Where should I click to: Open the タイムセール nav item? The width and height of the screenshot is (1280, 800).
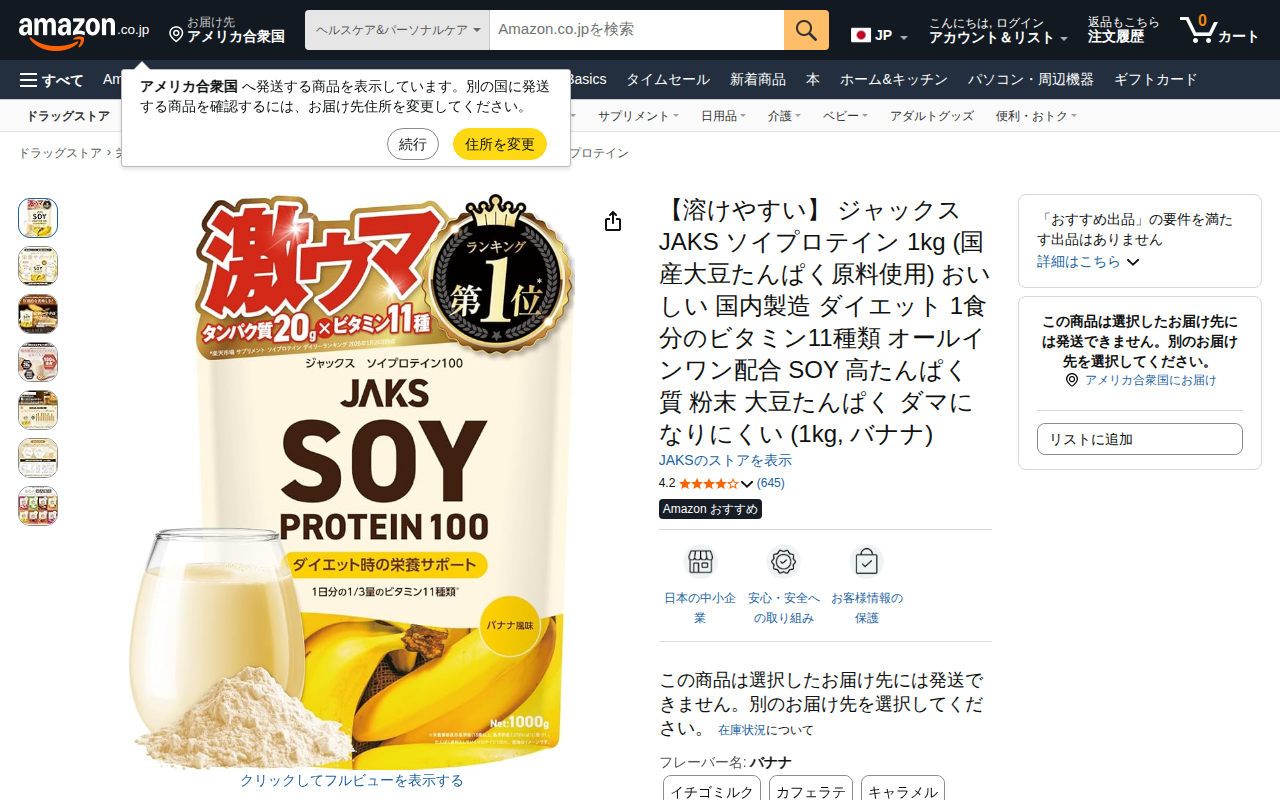tap(668, 80)
